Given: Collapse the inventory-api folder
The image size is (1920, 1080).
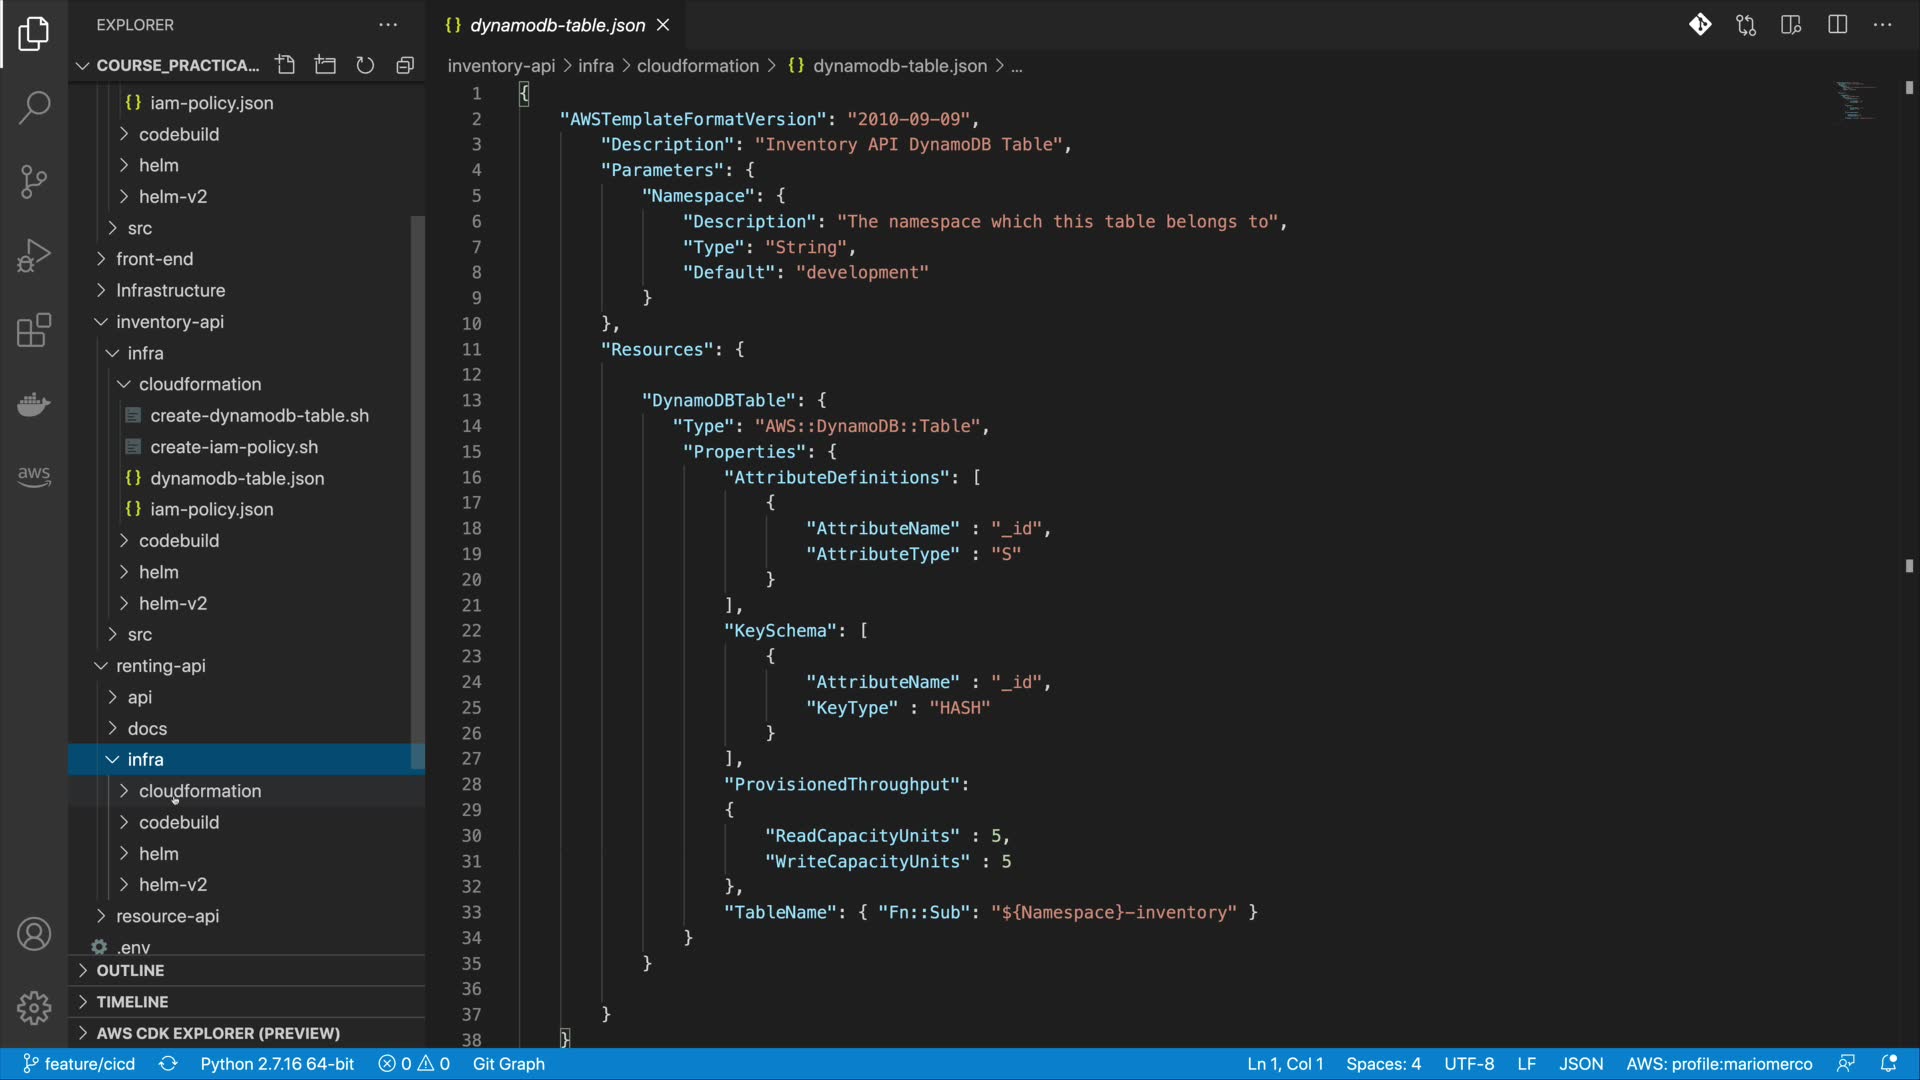Looking at the screenshot, I should [169, 322].
